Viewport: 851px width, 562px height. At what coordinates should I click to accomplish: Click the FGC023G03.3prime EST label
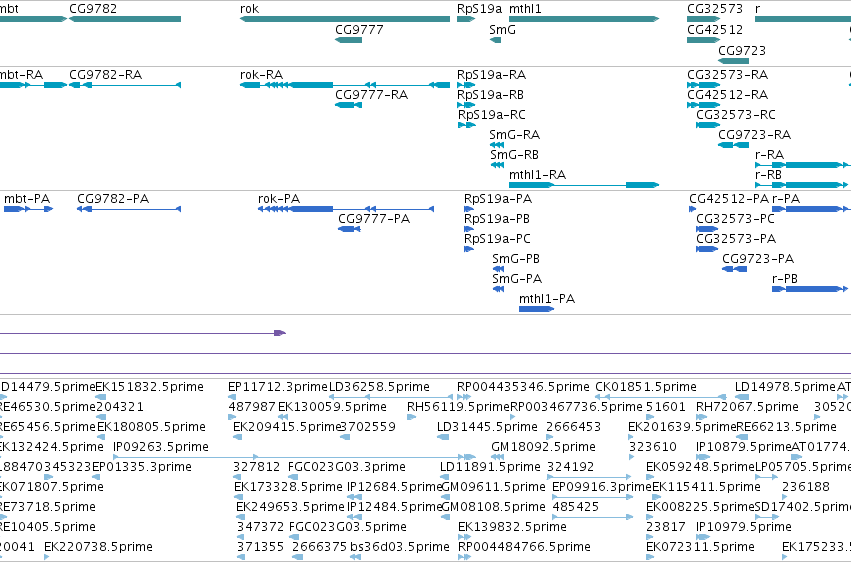click(346, 467)
